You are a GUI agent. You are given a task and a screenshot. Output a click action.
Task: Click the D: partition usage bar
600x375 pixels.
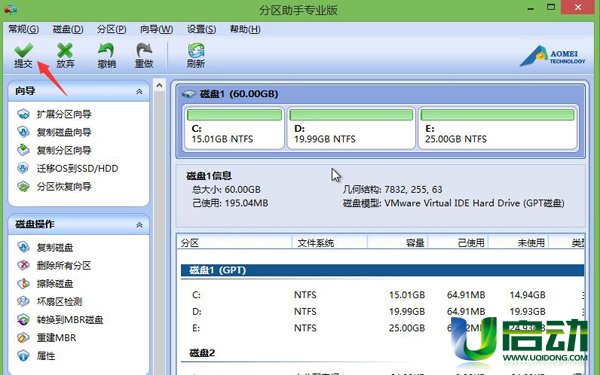(351, 114)
